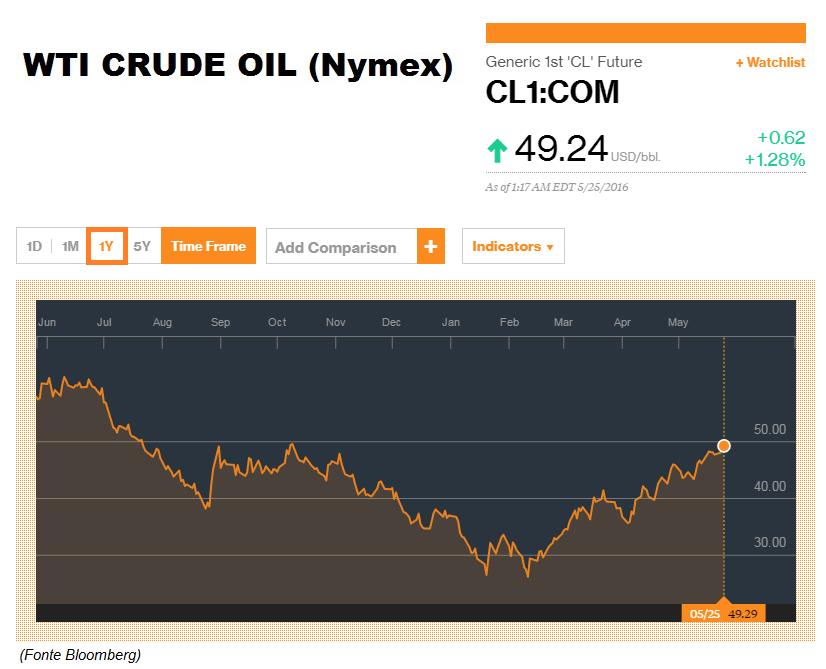Open the Time Frame selector

click(x=209, y=246)
